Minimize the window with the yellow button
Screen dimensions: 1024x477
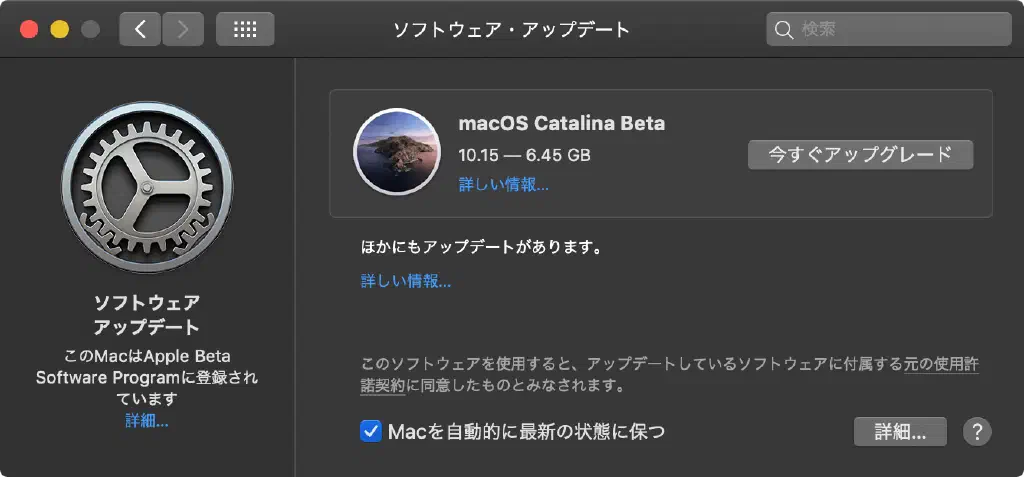pos(59,29)
